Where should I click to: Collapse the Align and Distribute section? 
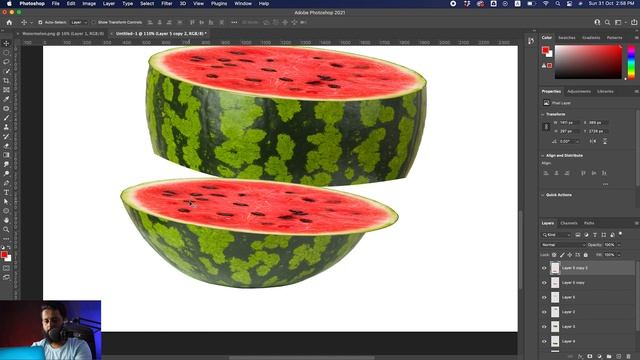542,156
